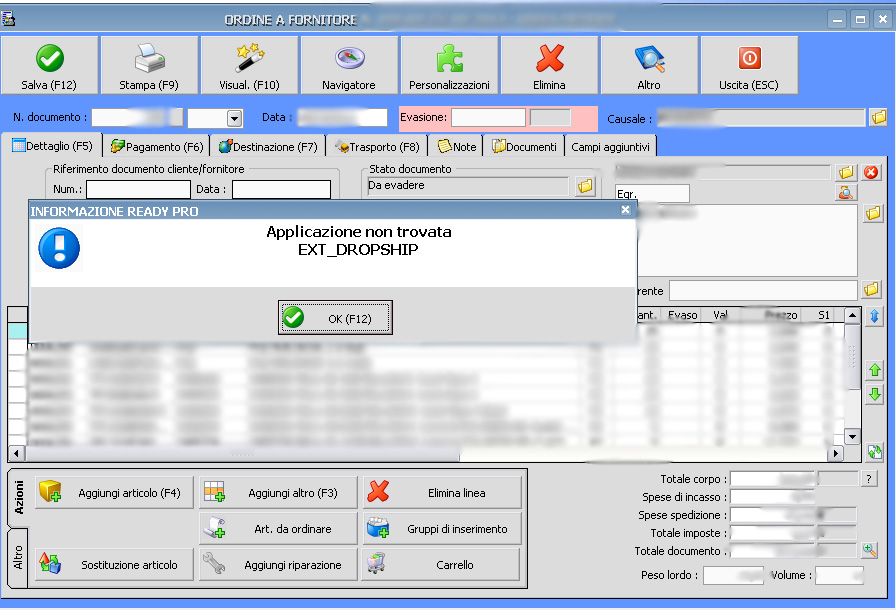Click grid vertical scrollbar down arrow

[x=853, y=436]
